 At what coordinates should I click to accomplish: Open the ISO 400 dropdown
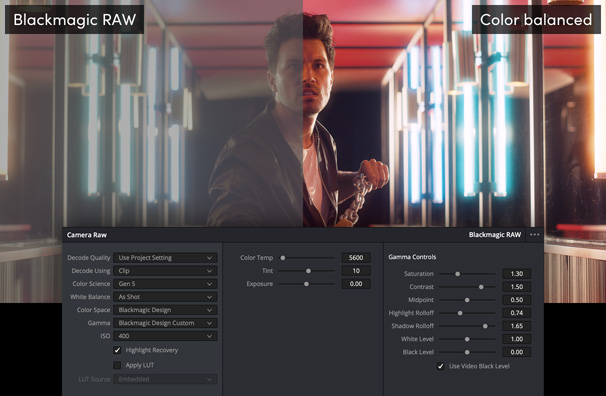click(x=165, y=336)
